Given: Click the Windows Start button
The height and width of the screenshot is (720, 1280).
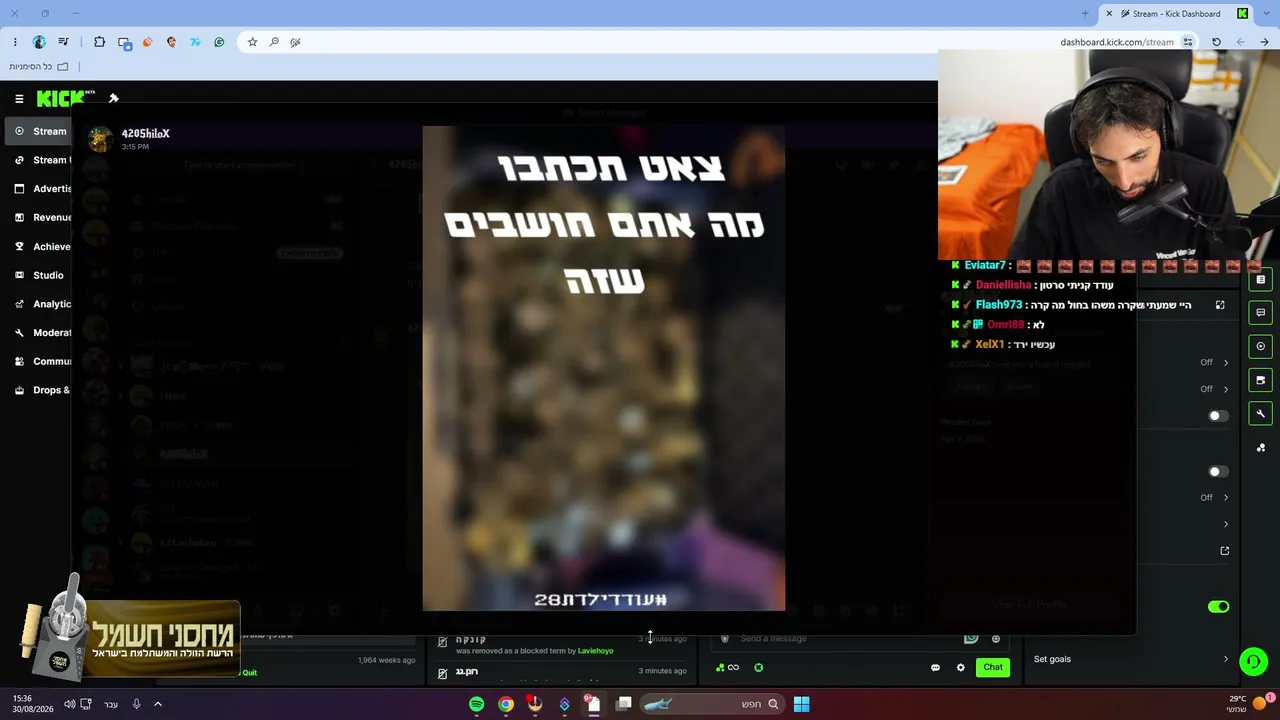Looking at the screenshot, I should point(801,704).
